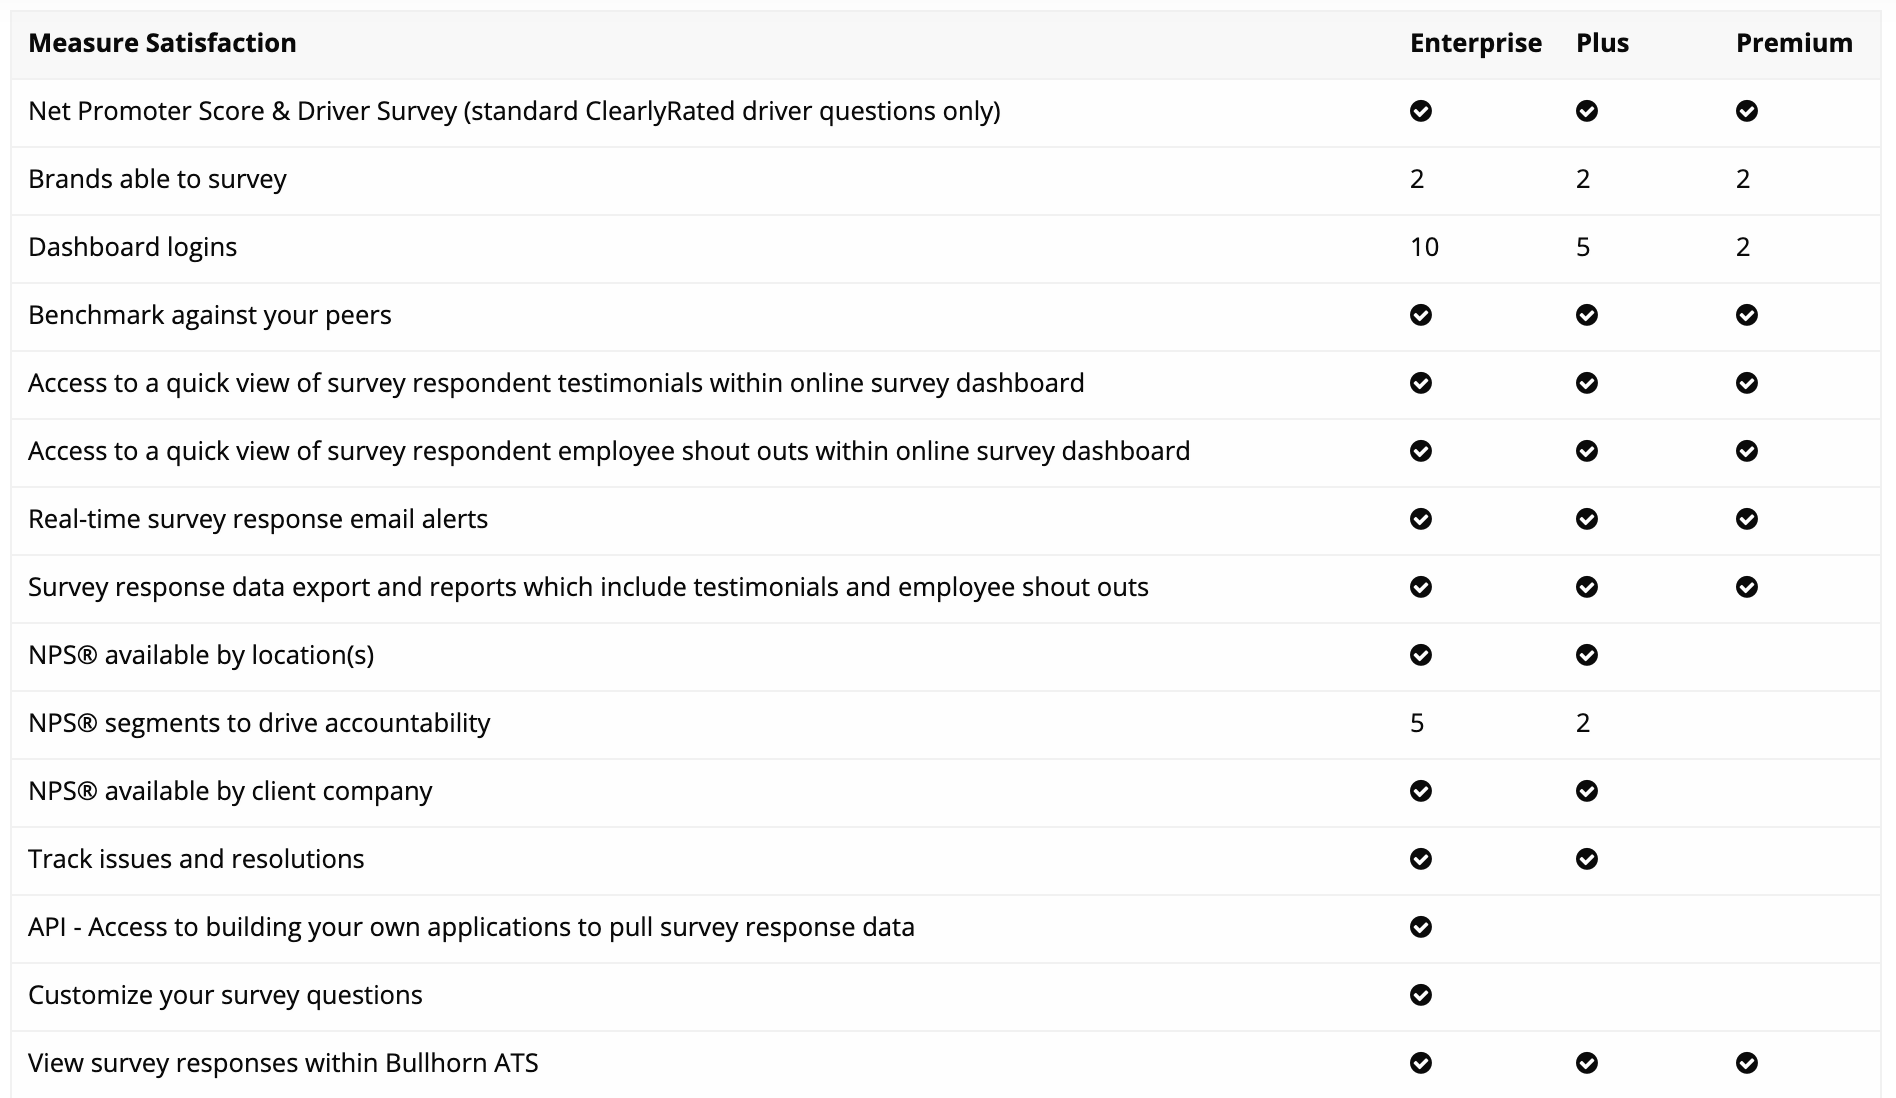Click Plus checkmark for Benchmark against your peers
The width and height of the screenshot is (1896, 1098).
[x=1587, y=315]
